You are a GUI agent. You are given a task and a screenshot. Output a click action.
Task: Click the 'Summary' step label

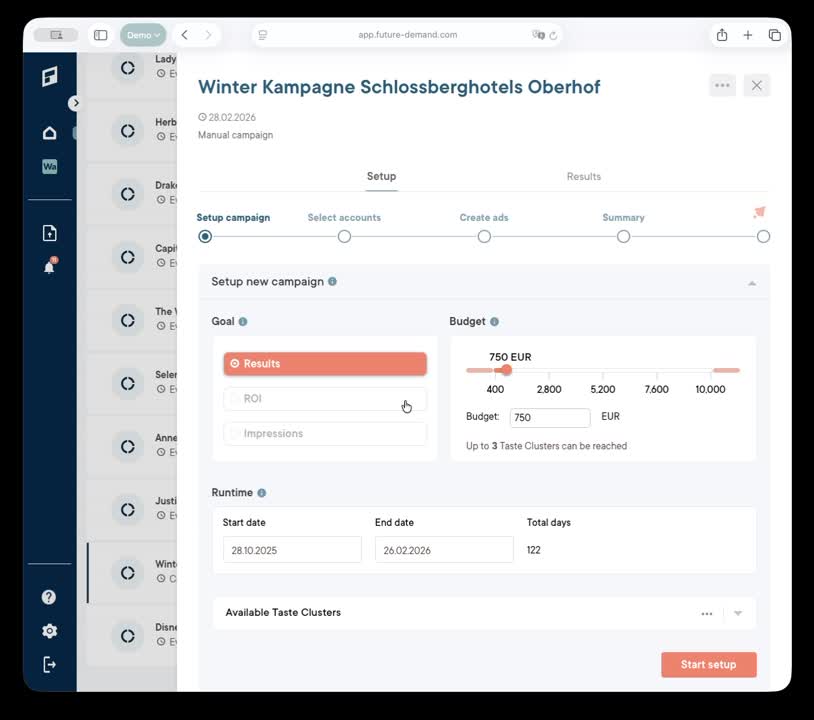623,218
